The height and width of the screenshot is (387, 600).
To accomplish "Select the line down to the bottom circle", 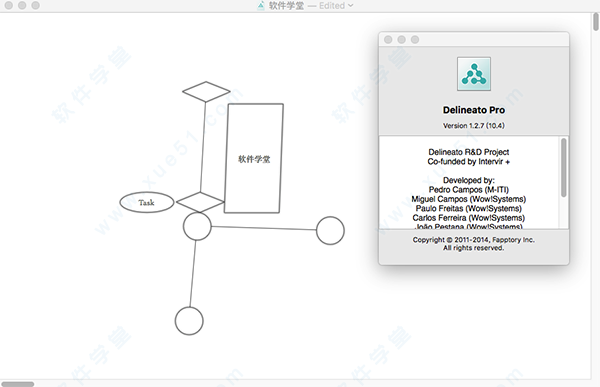I will point(193,274).
